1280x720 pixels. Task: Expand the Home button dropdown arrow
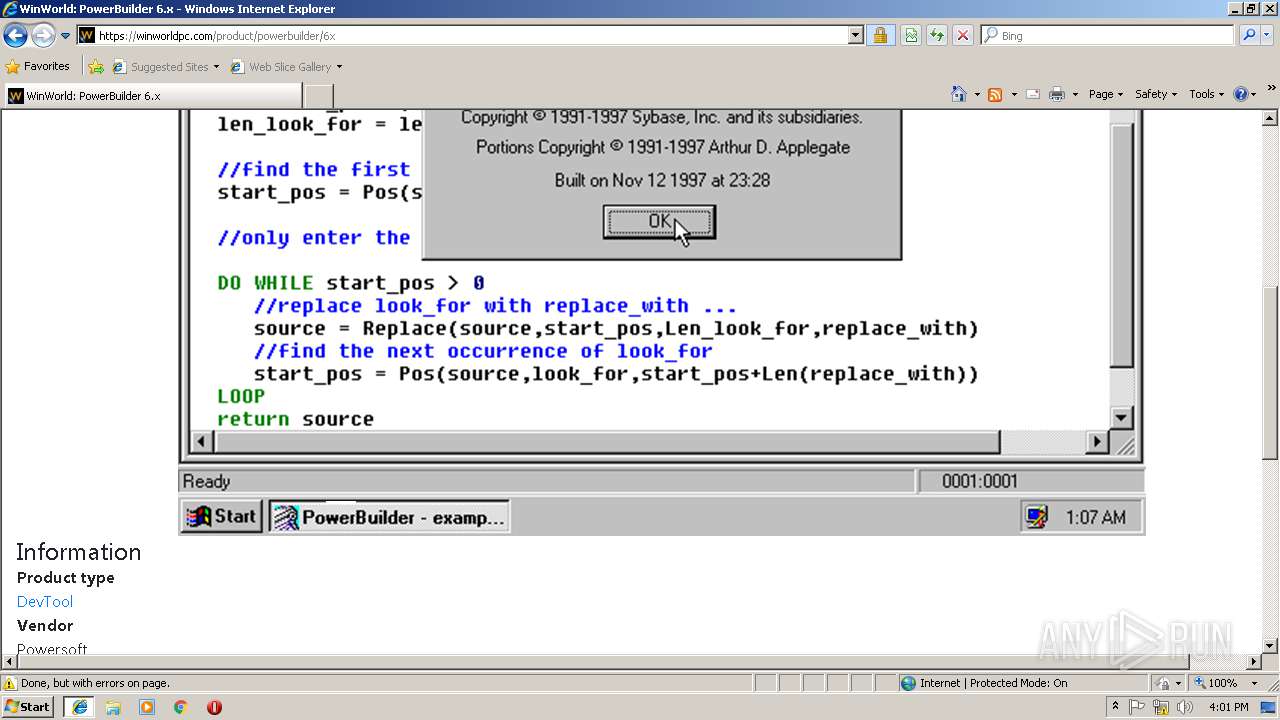click(x=977, y=94)
